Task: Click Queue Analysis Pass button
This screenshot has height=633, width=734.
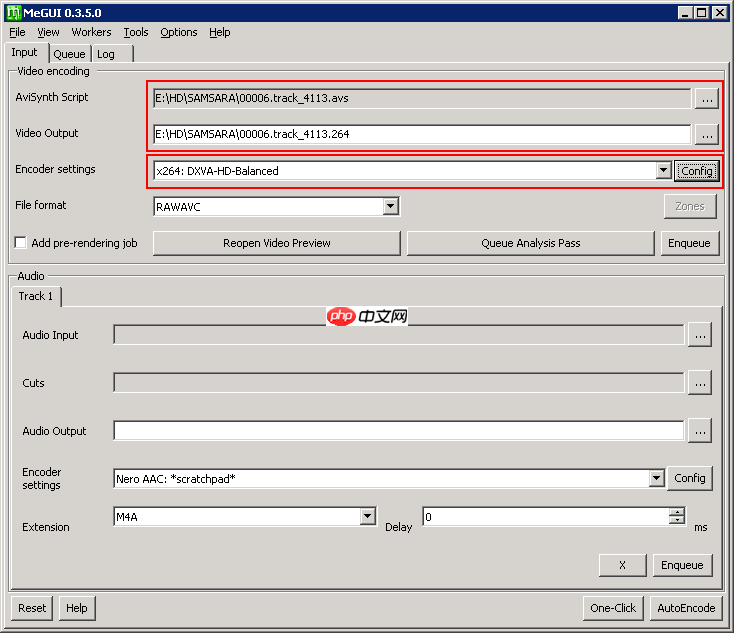Action: [530, 243]
